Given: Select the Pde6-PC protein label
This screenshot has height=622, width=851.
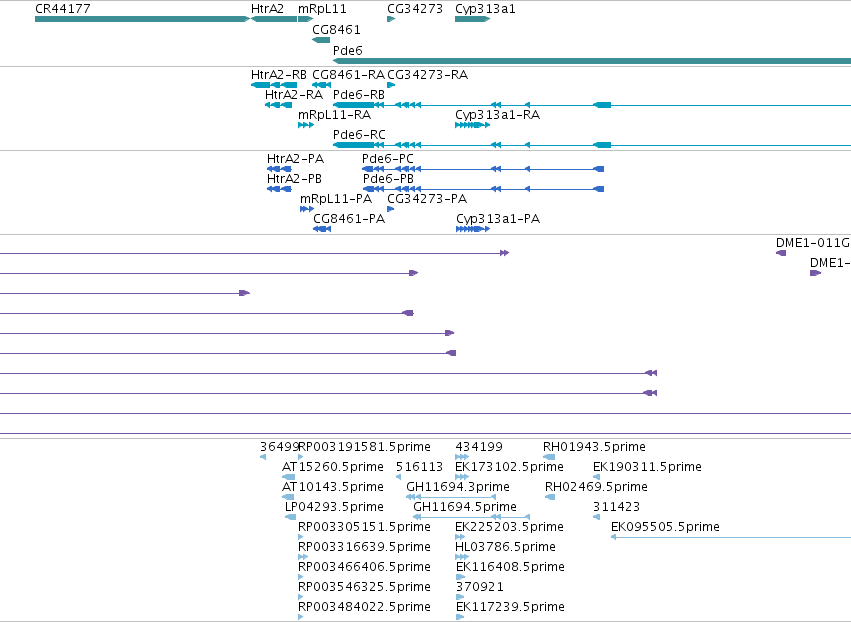Looking at the screenshot, I should coord(388,158).
